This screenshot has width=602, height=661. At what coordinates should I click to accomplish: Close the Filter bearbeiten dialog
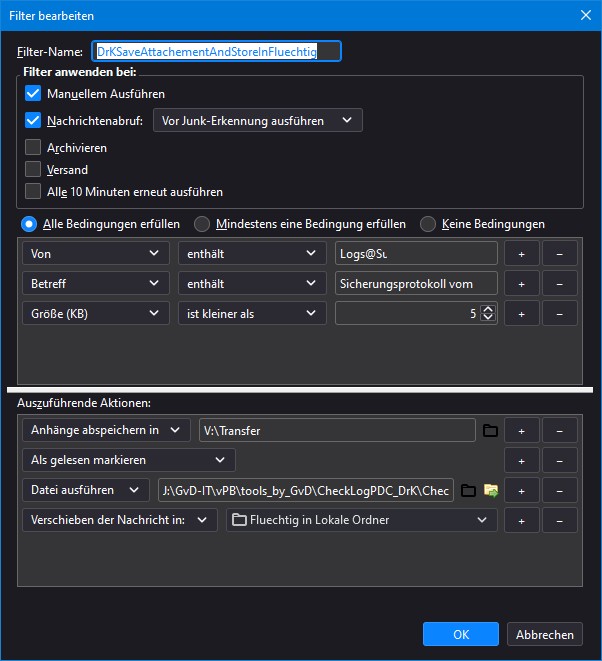(x=586, y=15)
